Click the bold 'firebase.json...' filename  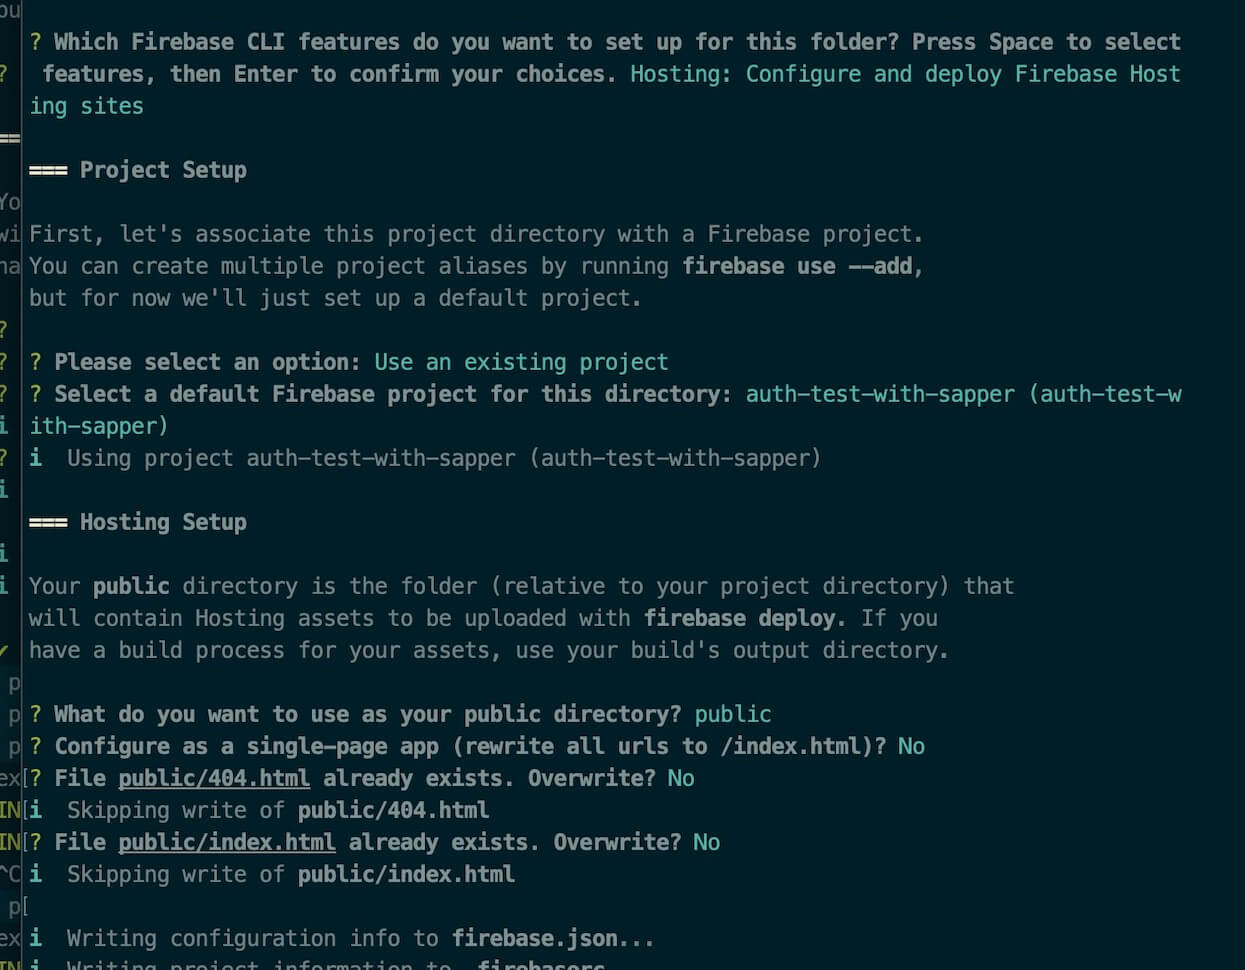click(553, 938)
